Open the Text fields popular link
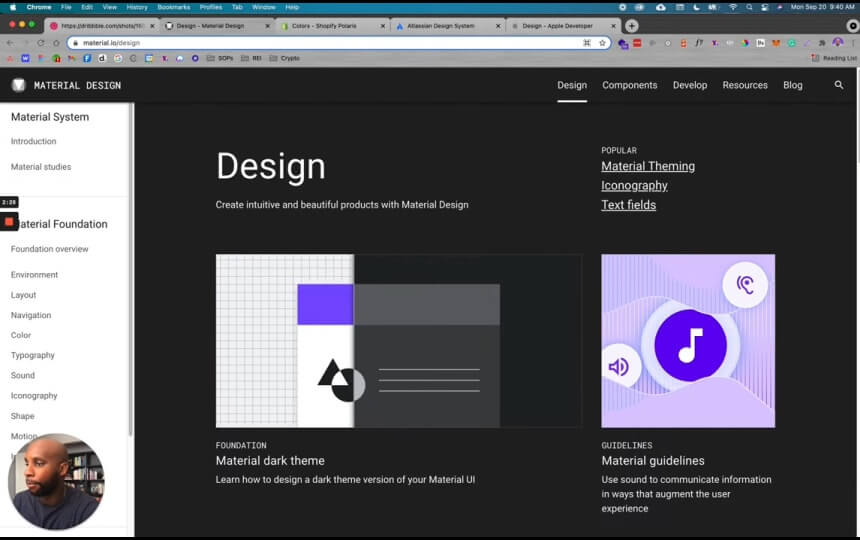The width and height of the screenshot is (860, 540). [x=629, y=204]
